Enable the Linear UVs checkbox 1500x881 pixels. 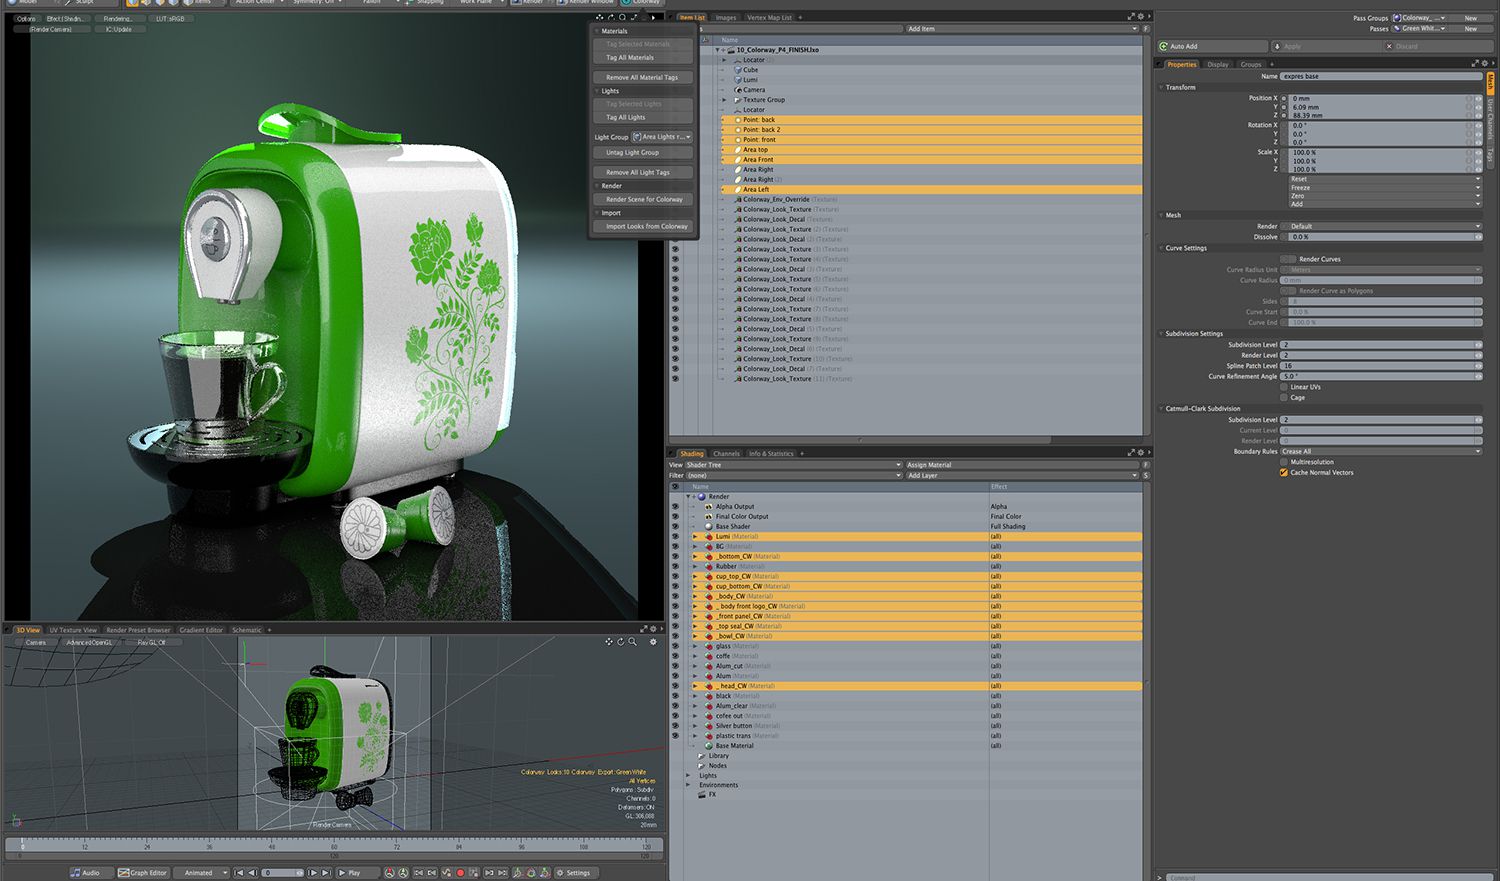pyautogui.click(x=1284, y=387)
